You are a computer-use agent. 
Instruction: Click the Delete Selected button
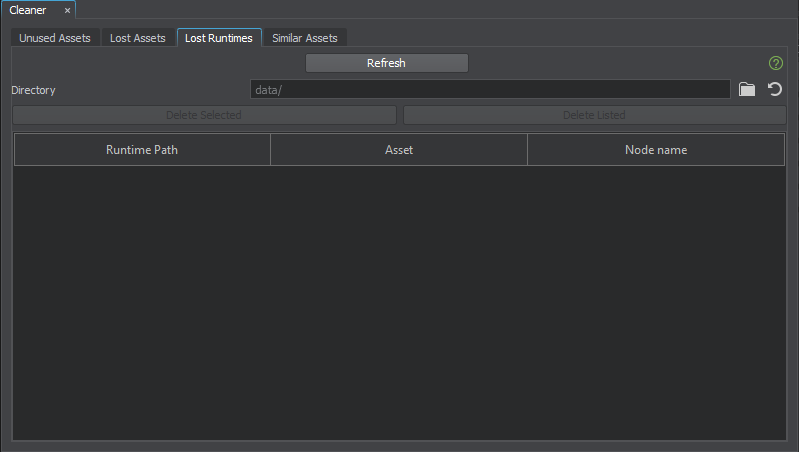(x=204, y=115)
